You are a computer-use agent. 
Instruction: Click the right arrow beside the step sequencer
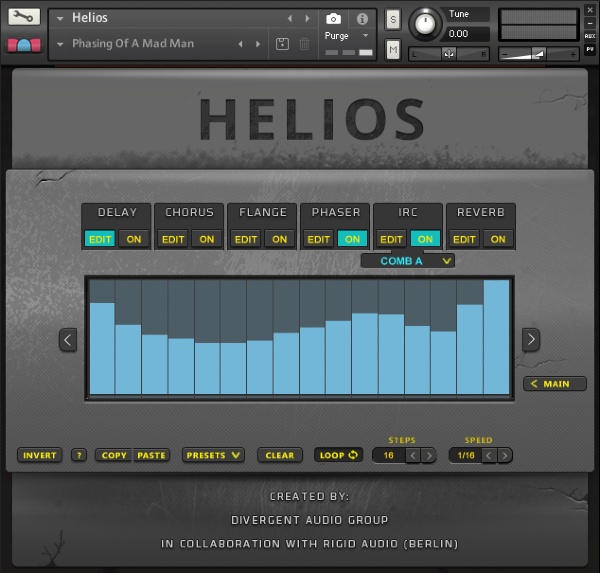pyautogui.click(x=531, y=339)
